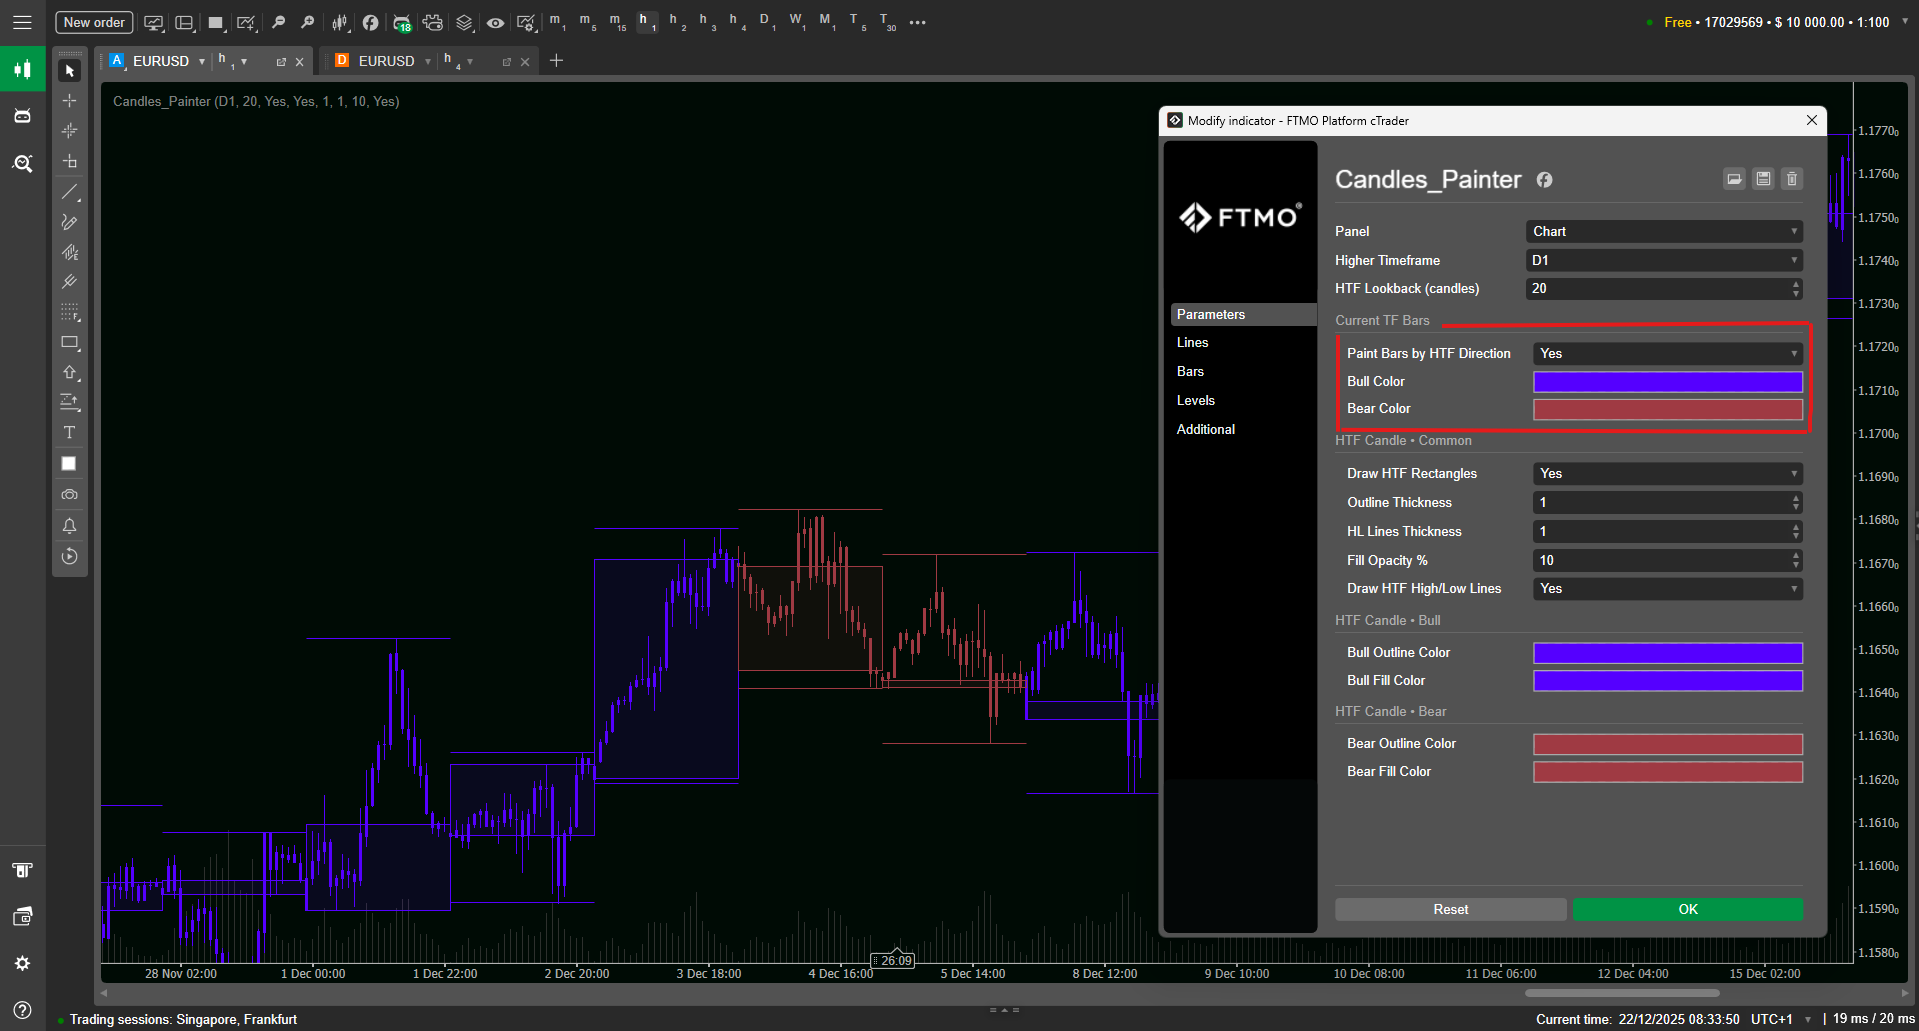Click the alert bell icon

pyautogui.click(x=69, y=526)
